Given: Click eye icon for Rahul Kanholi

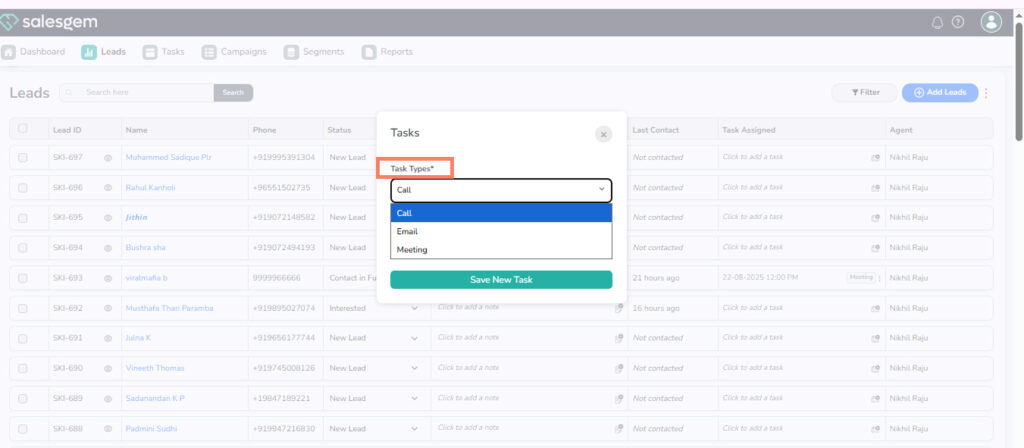Looking at the screenshot, I should click(108, 188).
